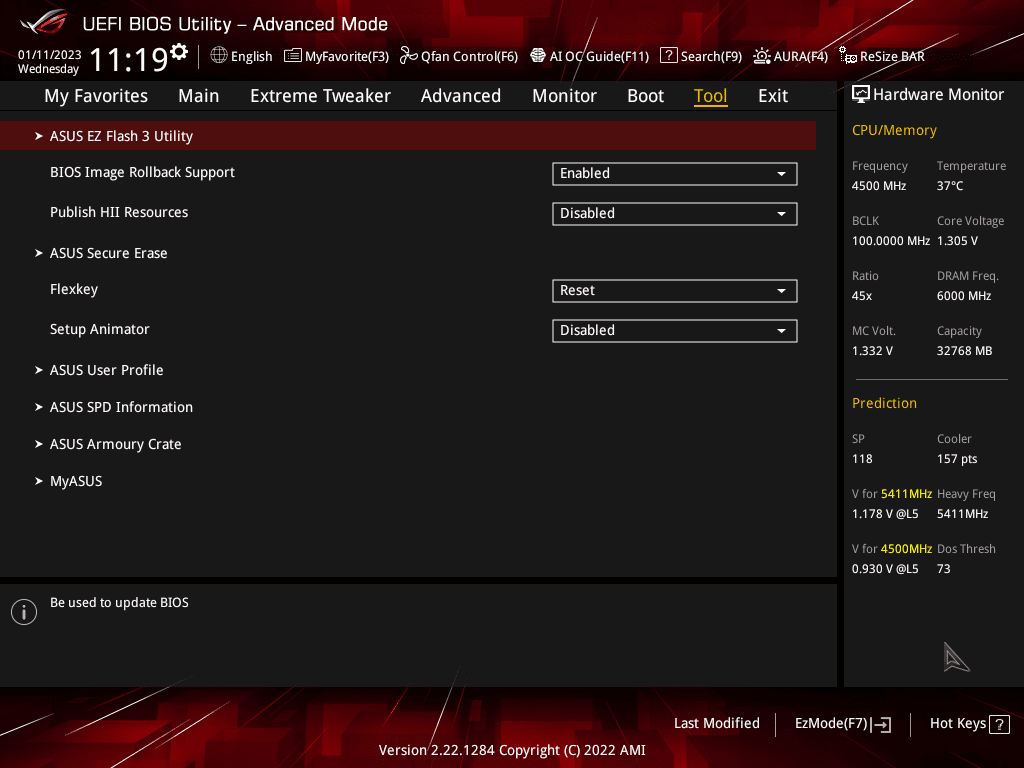The image size is (1024, 768).
Task: Expand ASUS SPD Information entry
Action: 121,408
